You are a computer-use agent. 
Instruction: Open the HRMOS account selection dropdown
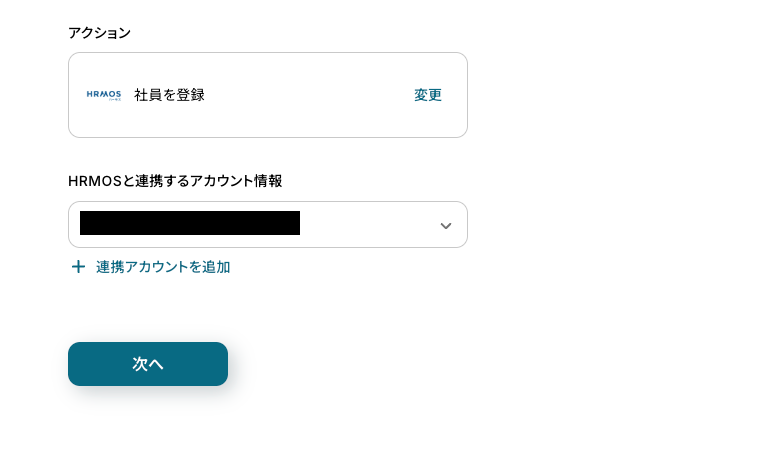pos(267,225)
